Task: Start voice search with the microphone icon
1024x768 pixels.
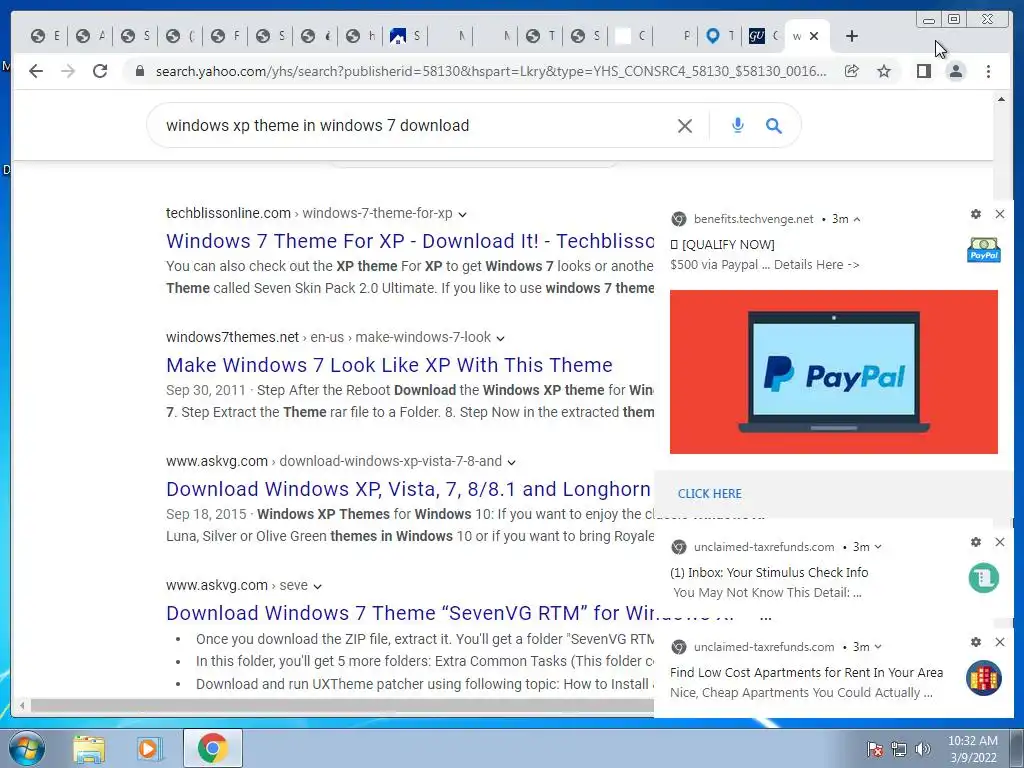Action: coord(737,125)
